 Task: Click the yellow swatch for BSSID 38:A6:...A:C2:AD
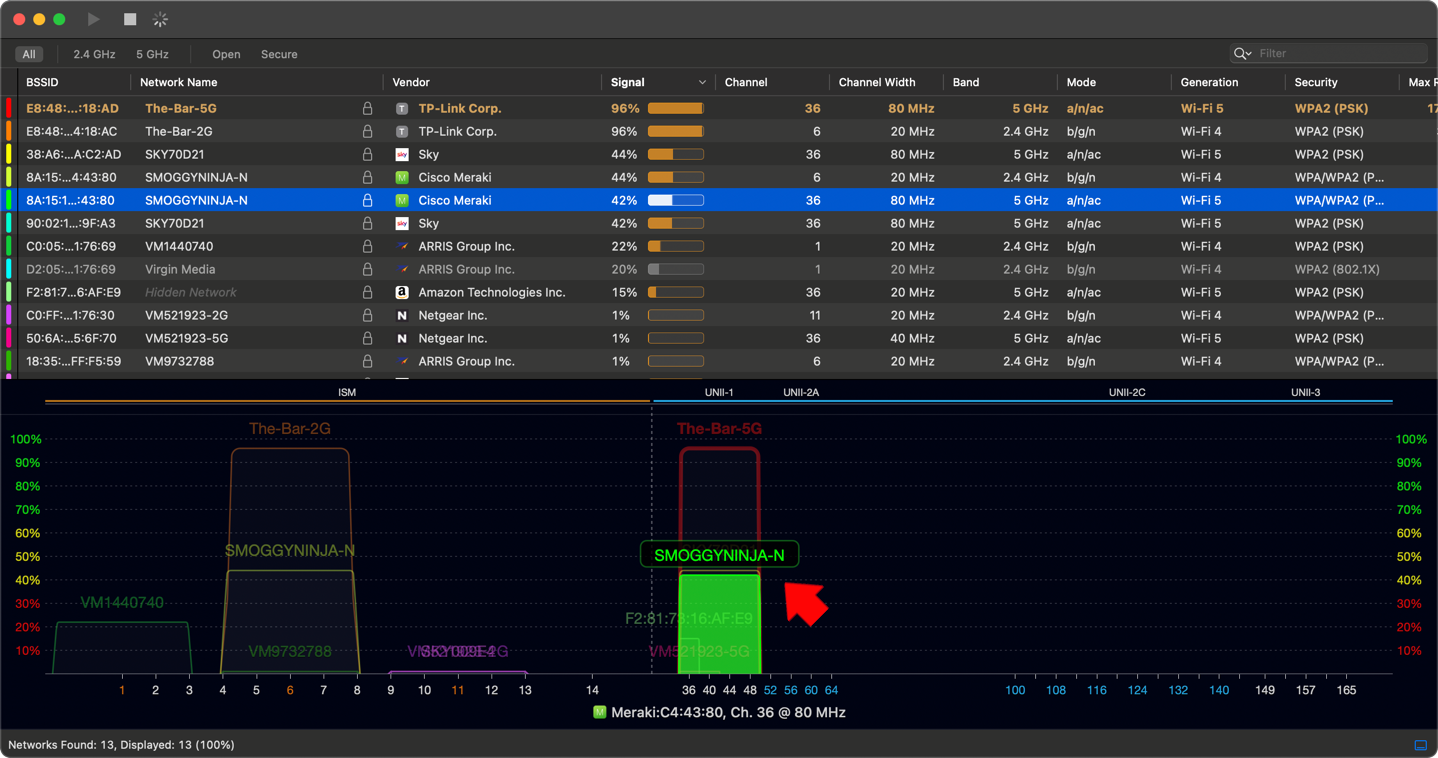(9, 154)
